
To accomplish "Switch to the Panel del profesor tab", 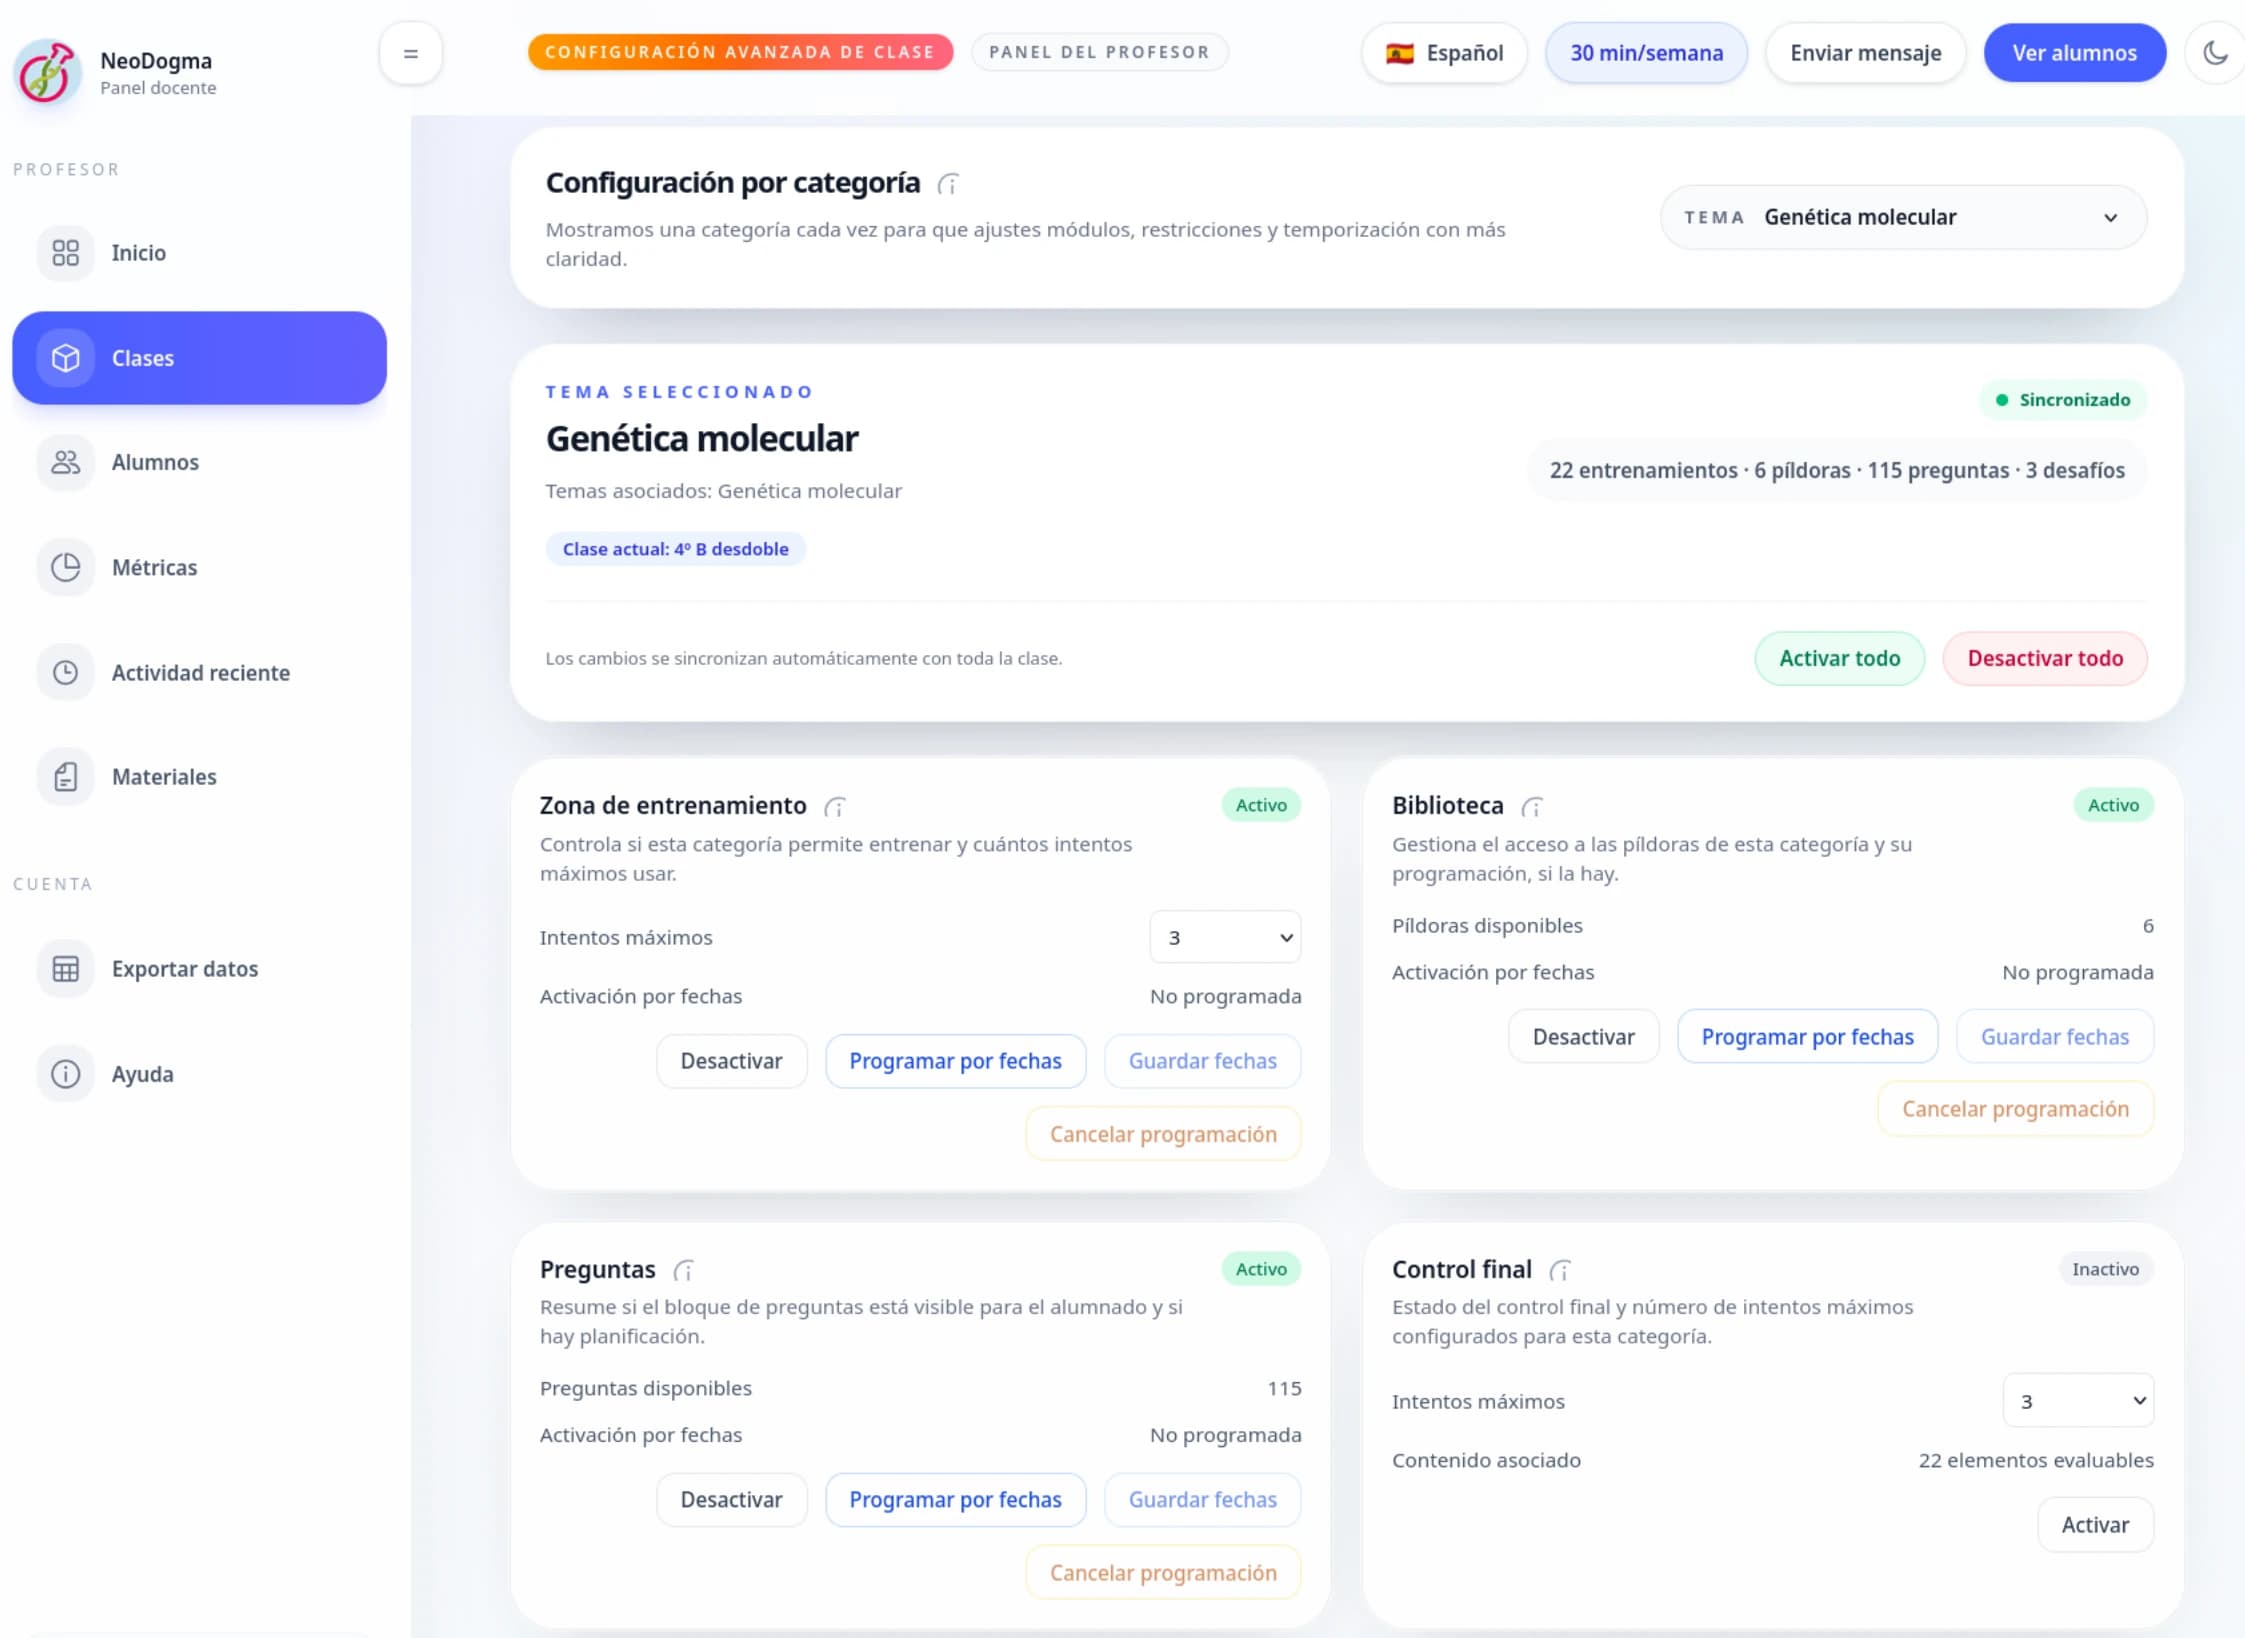I will pos(1098,52).
